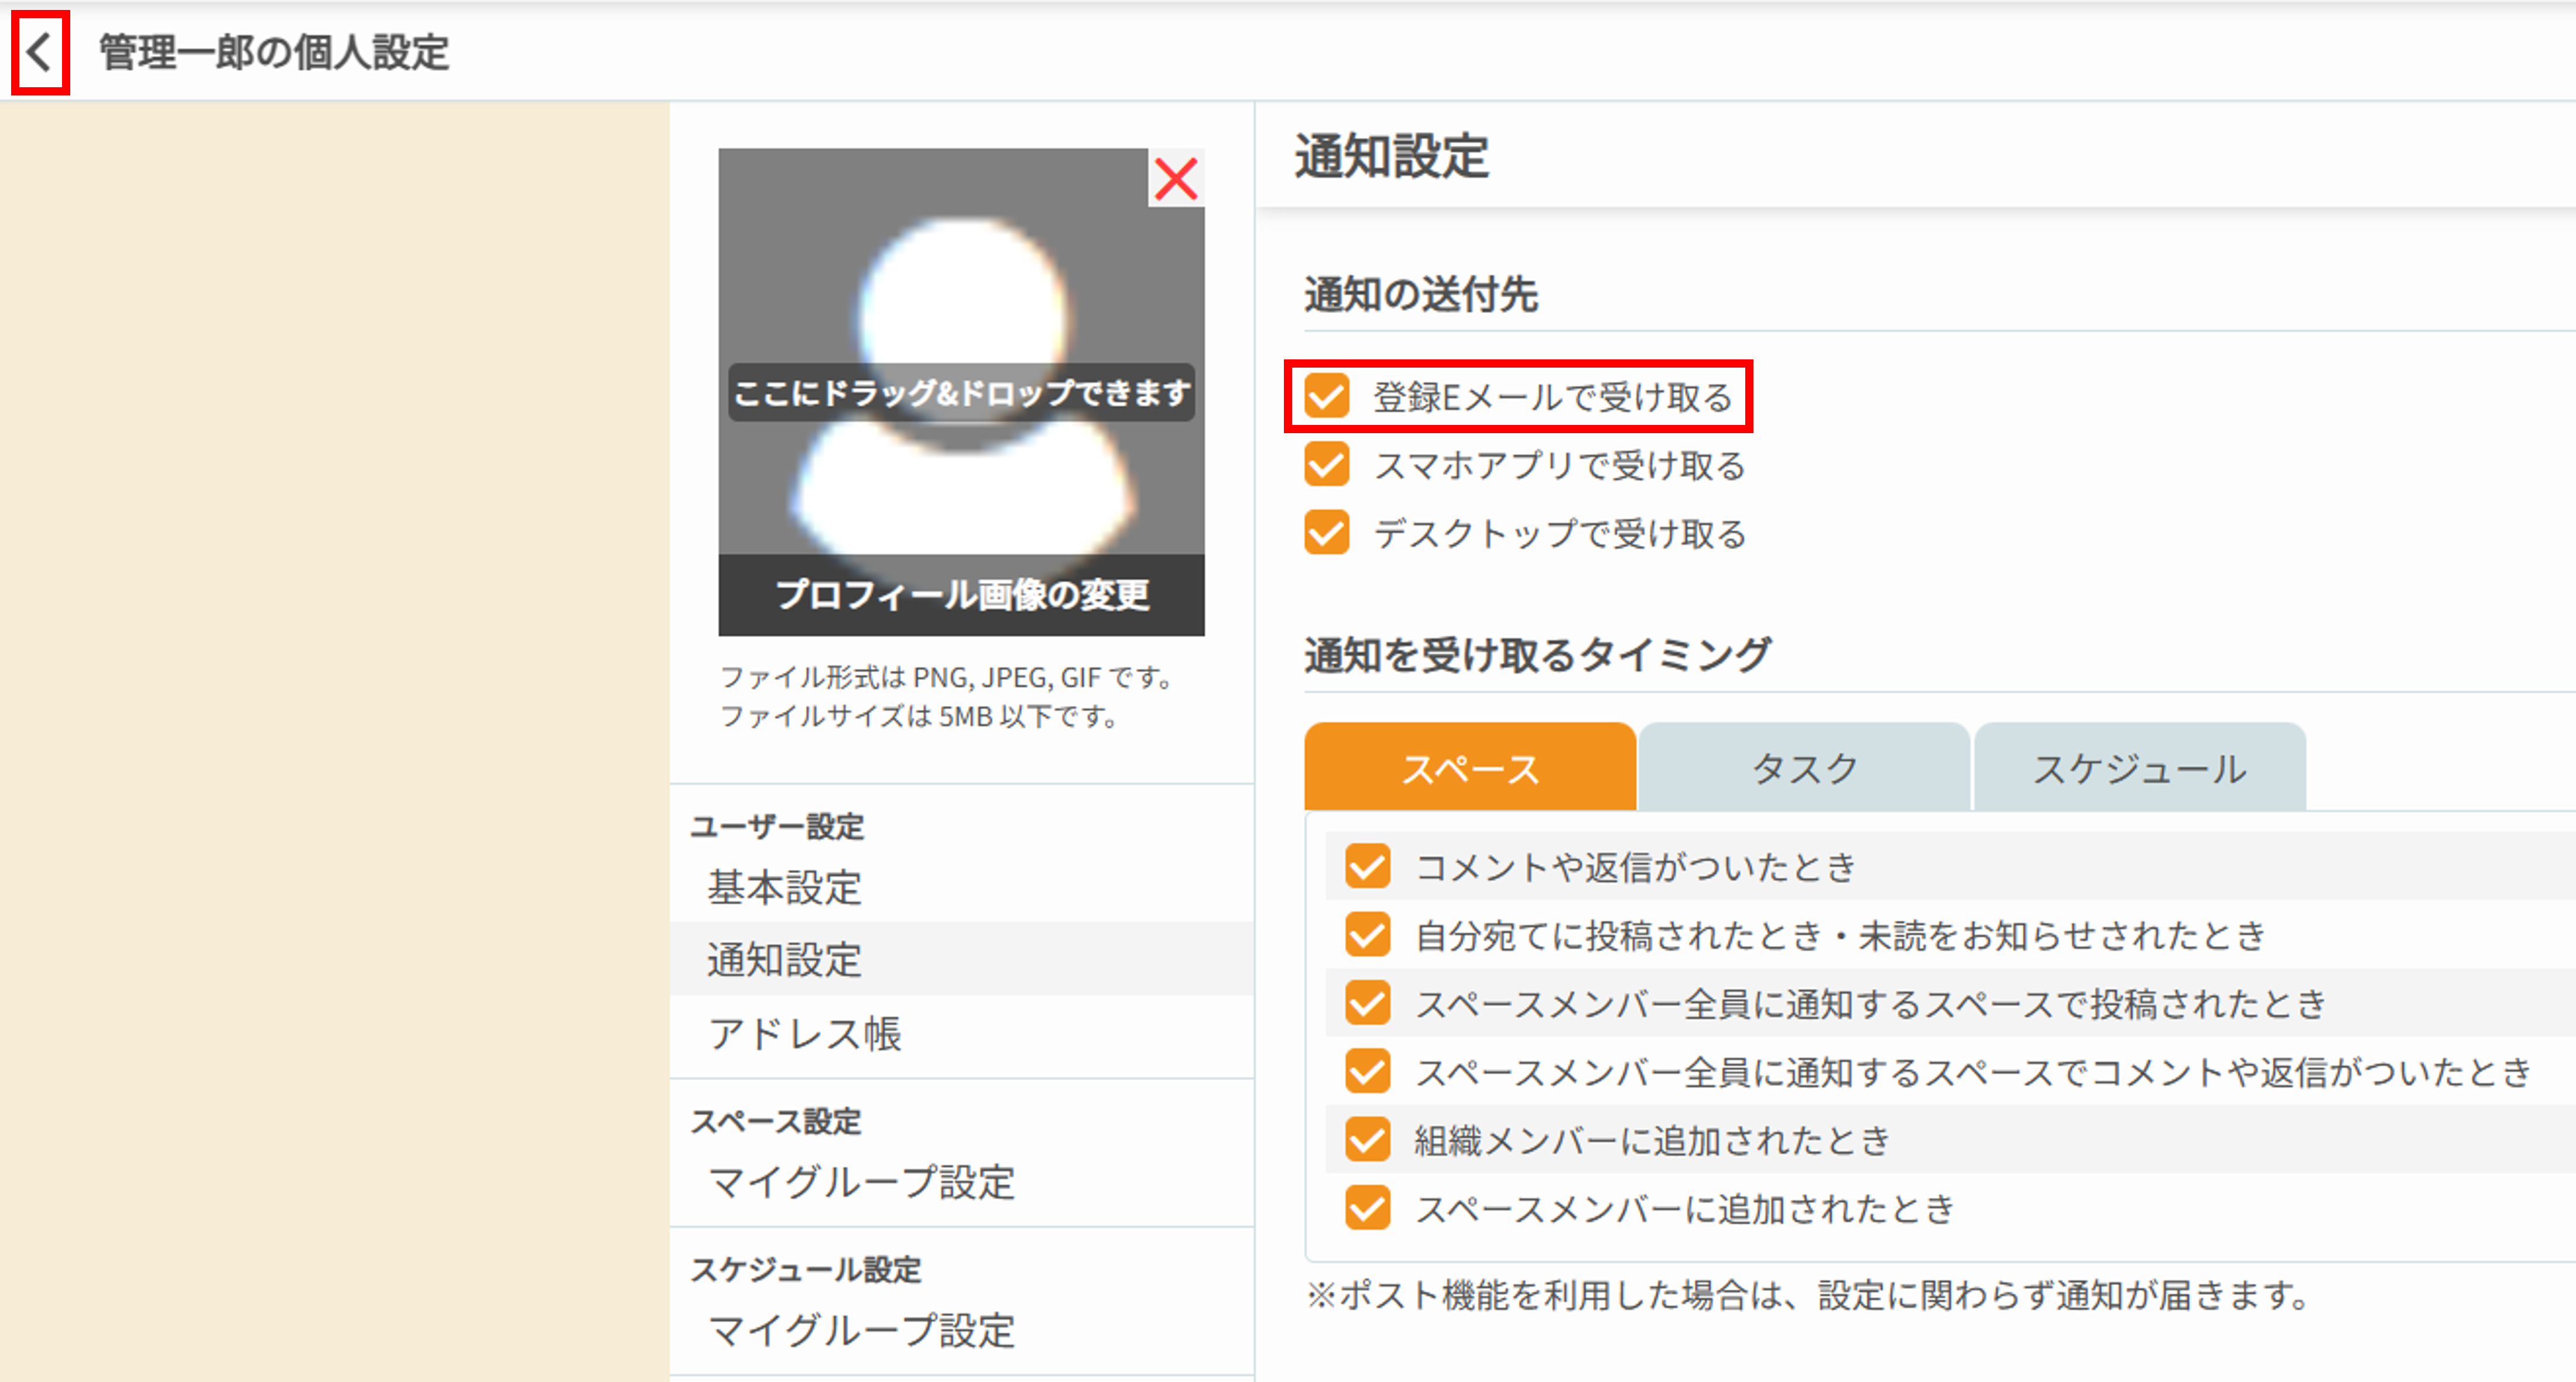Toggle 自分宛てに投稿されたとき checkbox
Viewport: 2576px width, 1382px height.
1367,935
